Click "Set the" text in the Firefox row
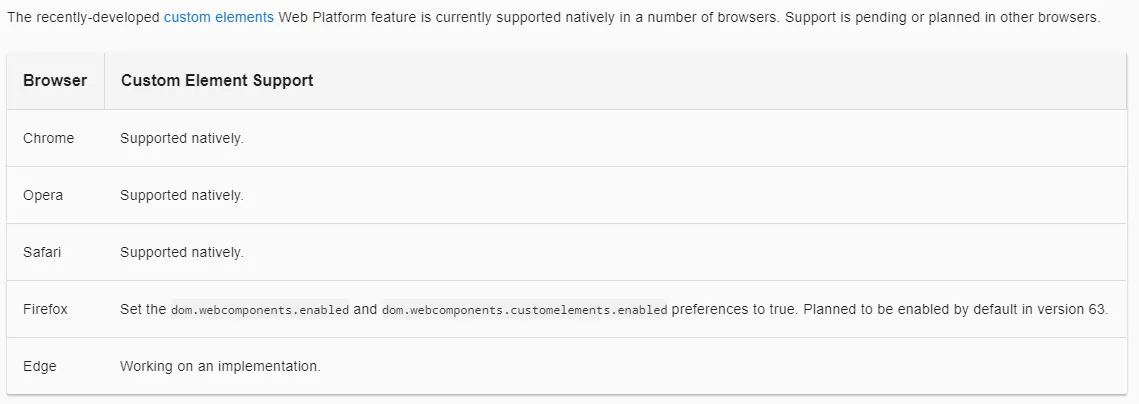 (x=143, y=309)
